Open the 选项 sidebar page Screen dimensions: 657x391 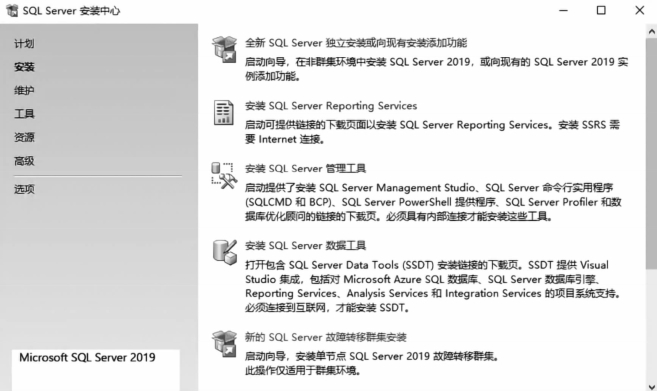[x=24, y=189]
